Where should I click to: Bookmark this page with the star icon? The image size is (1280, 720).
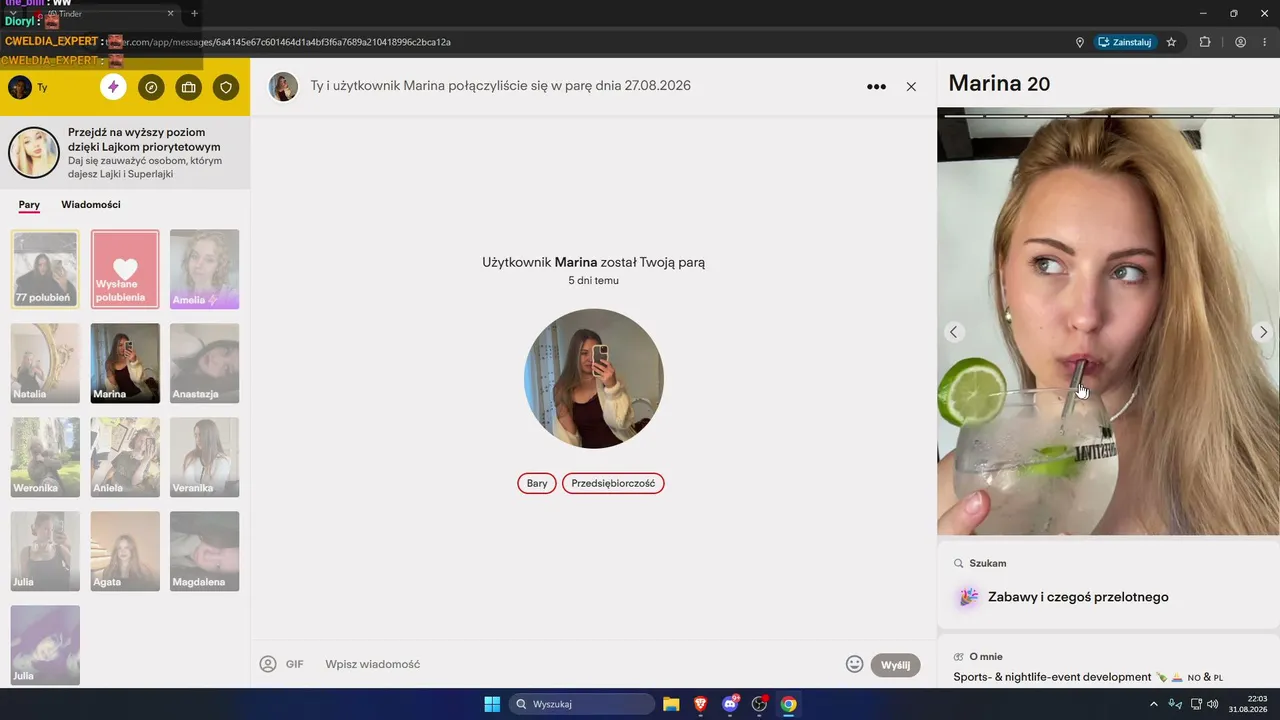[1171, 42]
